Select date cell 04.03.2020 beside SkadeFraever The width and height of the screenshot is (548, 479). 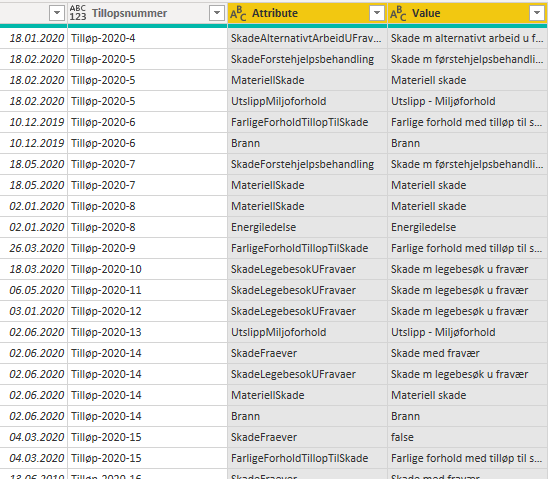pos(34,437)
